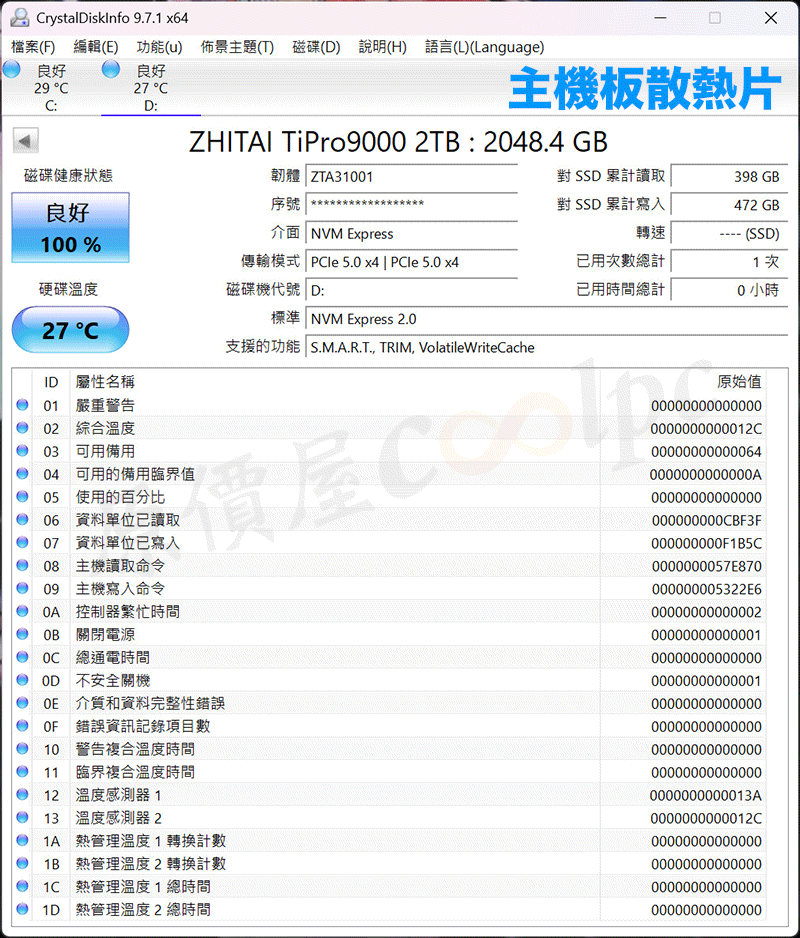Open the 檔案(F) menu

[33, 47]
